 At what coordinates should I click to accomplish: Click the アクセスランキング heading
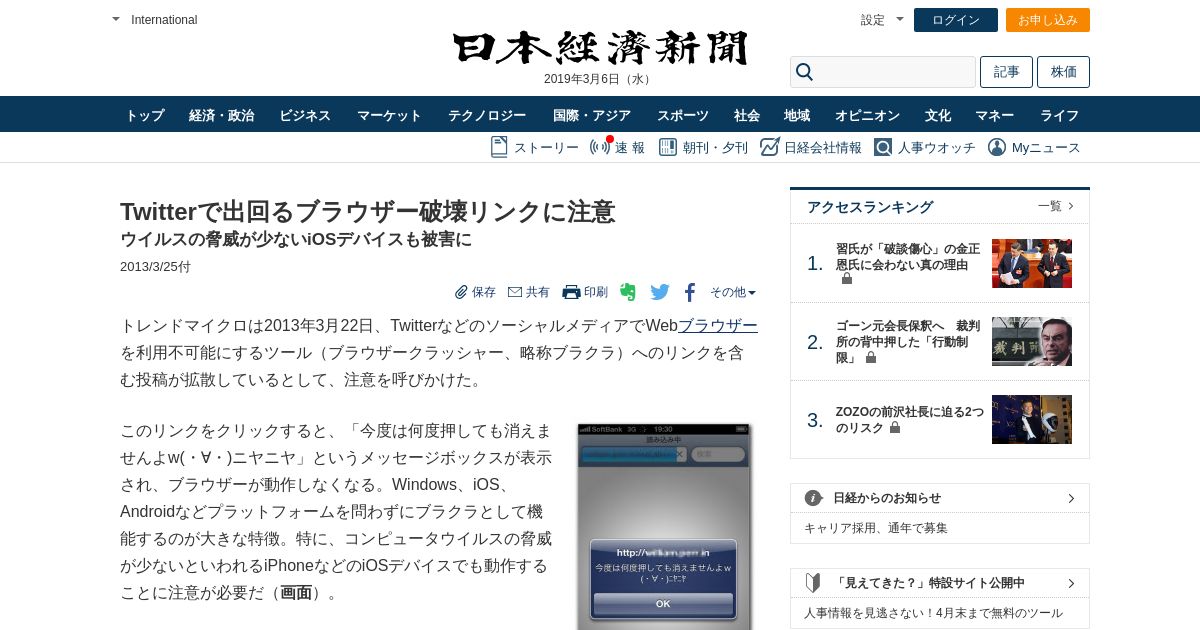point(870,207)
